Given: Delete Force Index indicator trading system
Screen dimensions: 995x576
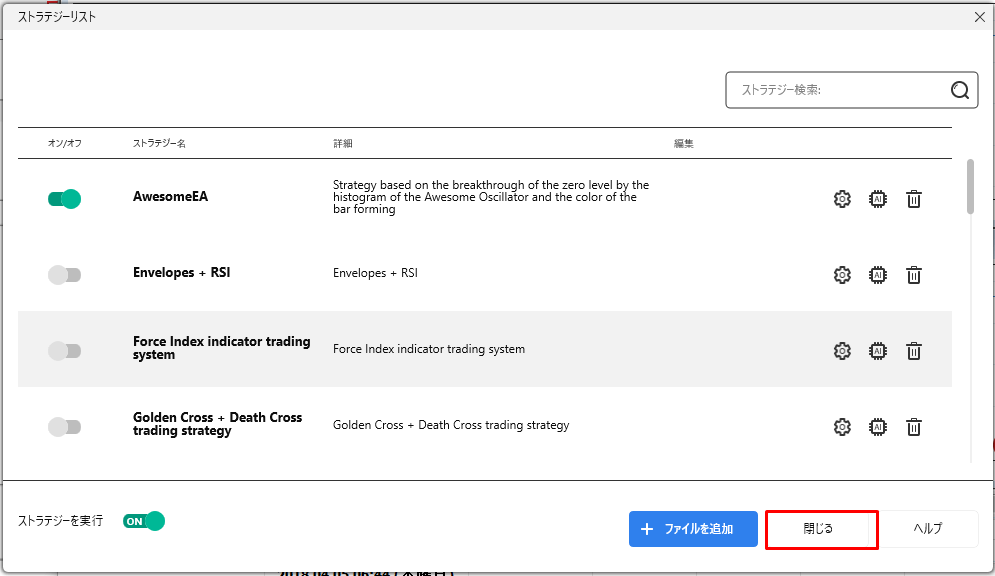Looking at the screenshot, I should tap(913, 351).
